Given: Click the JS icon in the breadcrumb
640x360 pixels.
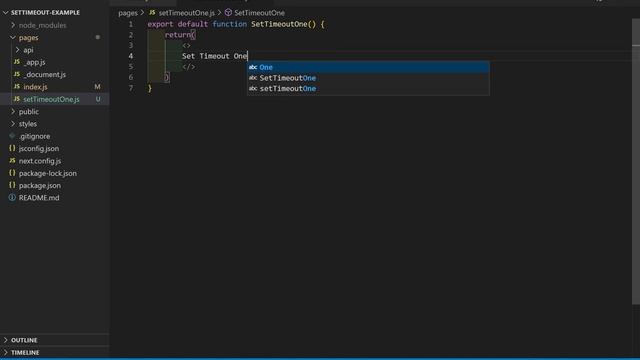Looking at the screenshot, I should coord(152,13).
